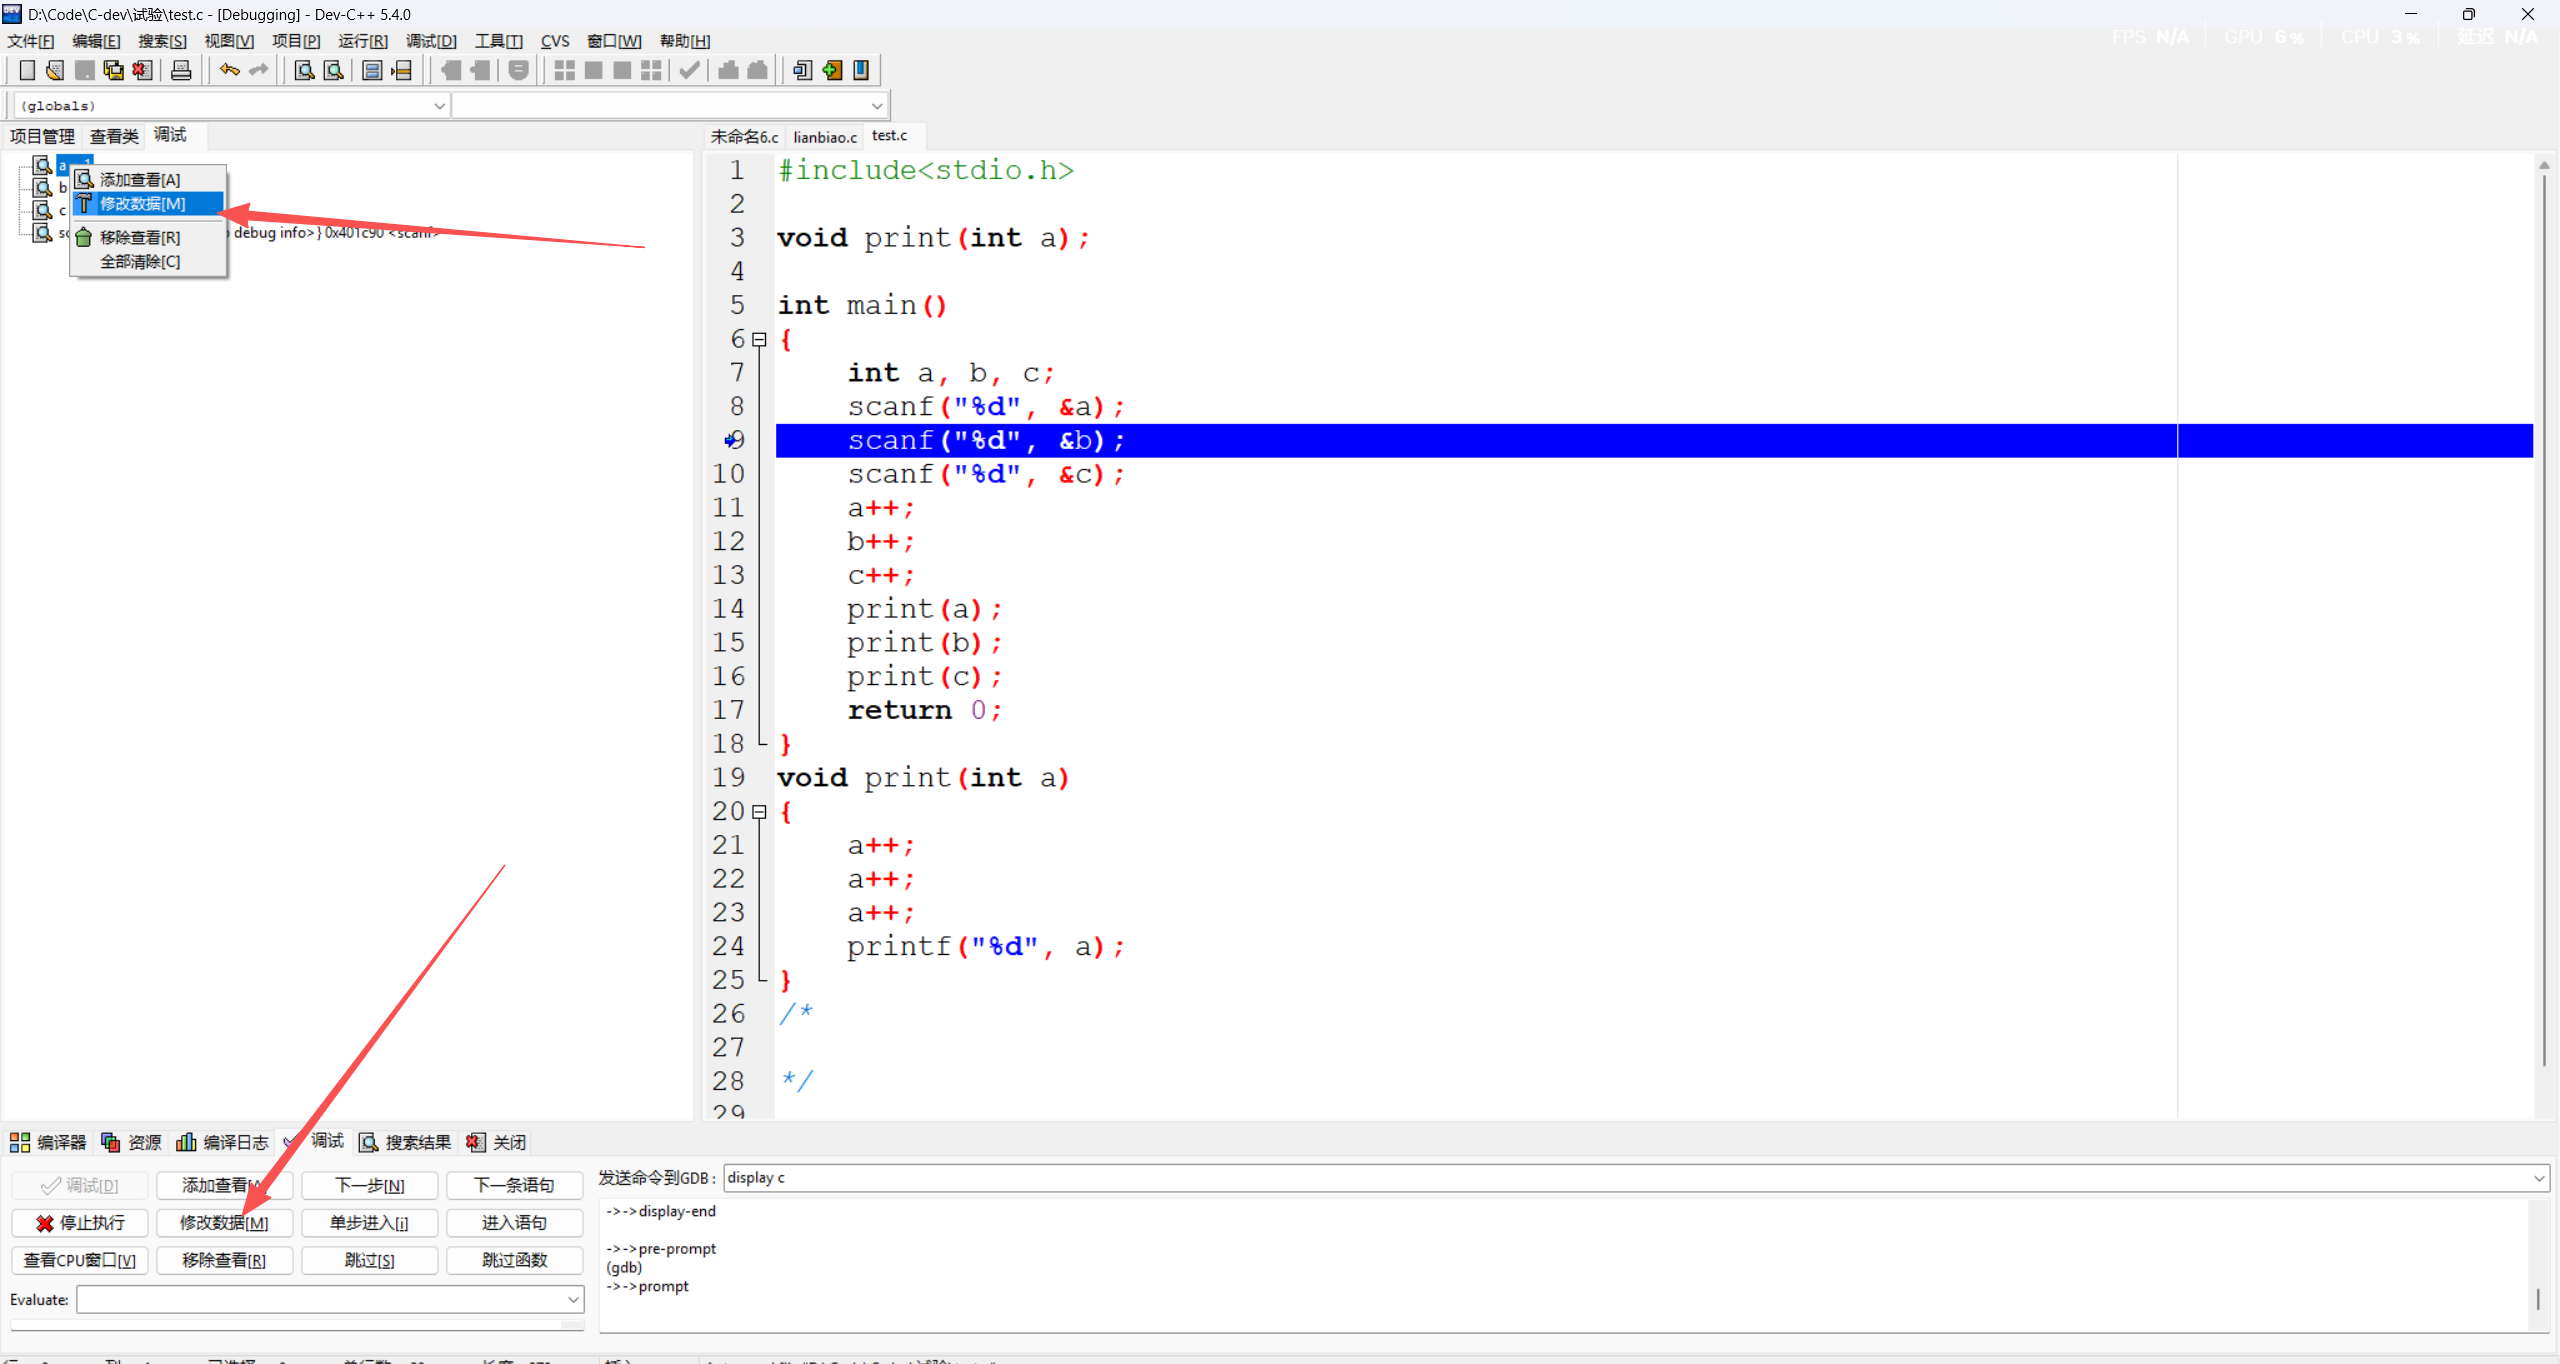2560x1364 pixels.
Task: Expand the GDB command history dropdown
Action: pyautogui.click(x=2539, y=1178)
